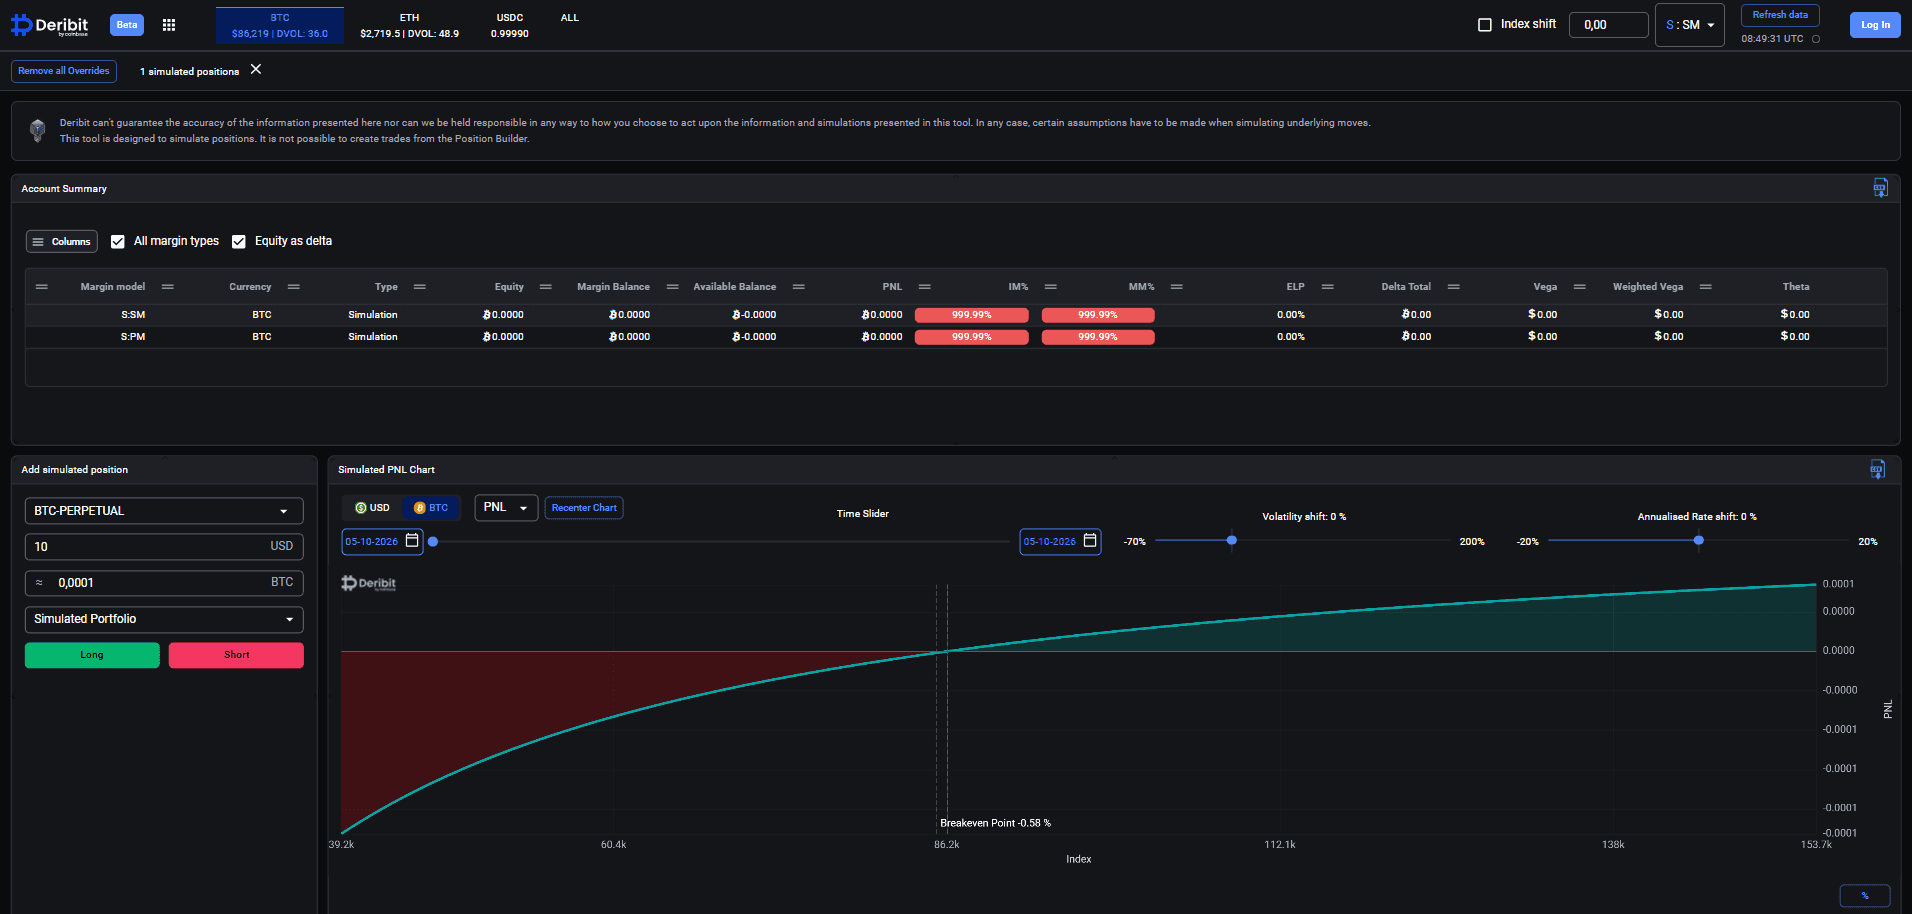Open the PNL chart type dropdown
The height and width of the screenshot is (914, 1912).
click(506, 508)
